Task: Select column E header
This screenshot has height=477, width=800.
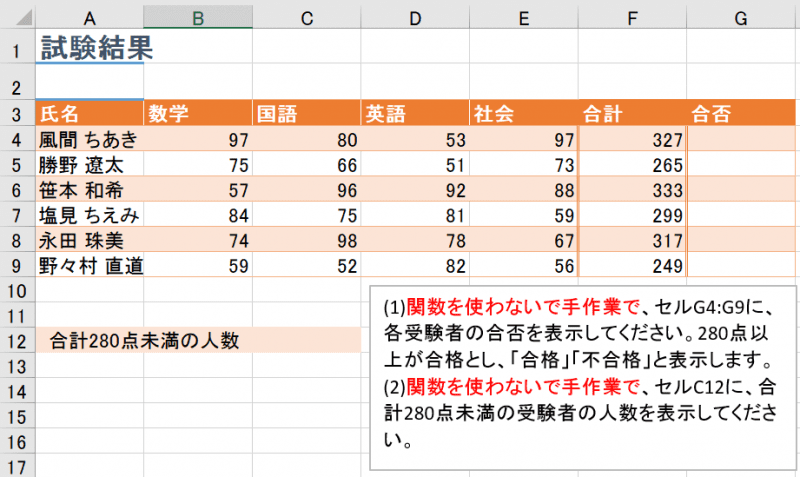Action: pyautogui.click(x=524, y=18)
